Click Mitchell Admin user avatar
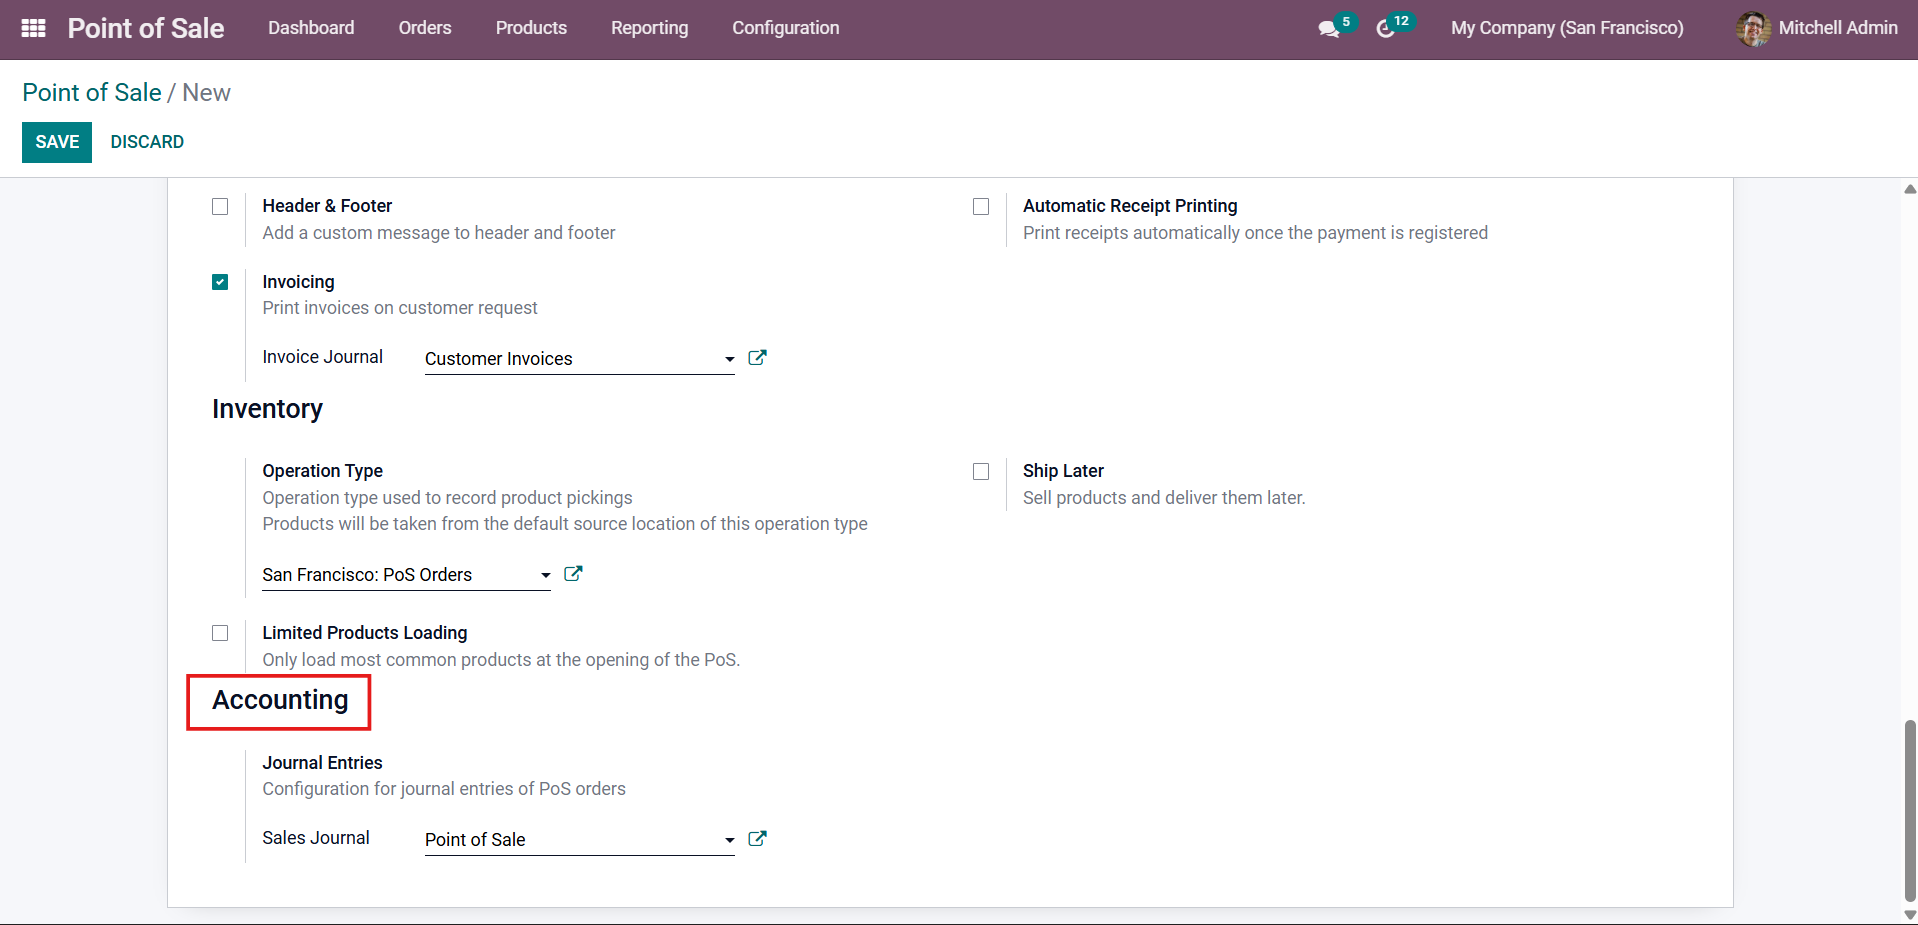This screenshot has height=925, width=1918. 1753,28
